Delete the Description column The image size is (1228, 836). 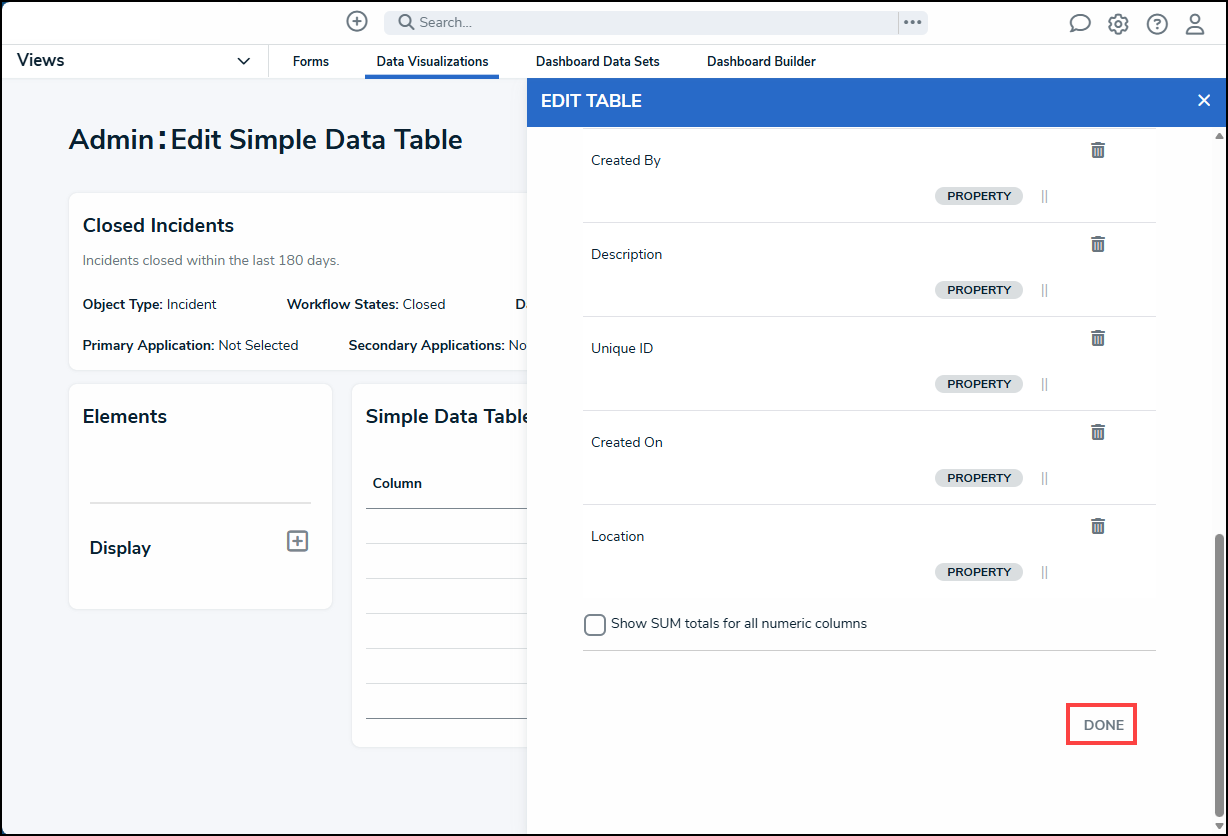[x=1098, y=244]
